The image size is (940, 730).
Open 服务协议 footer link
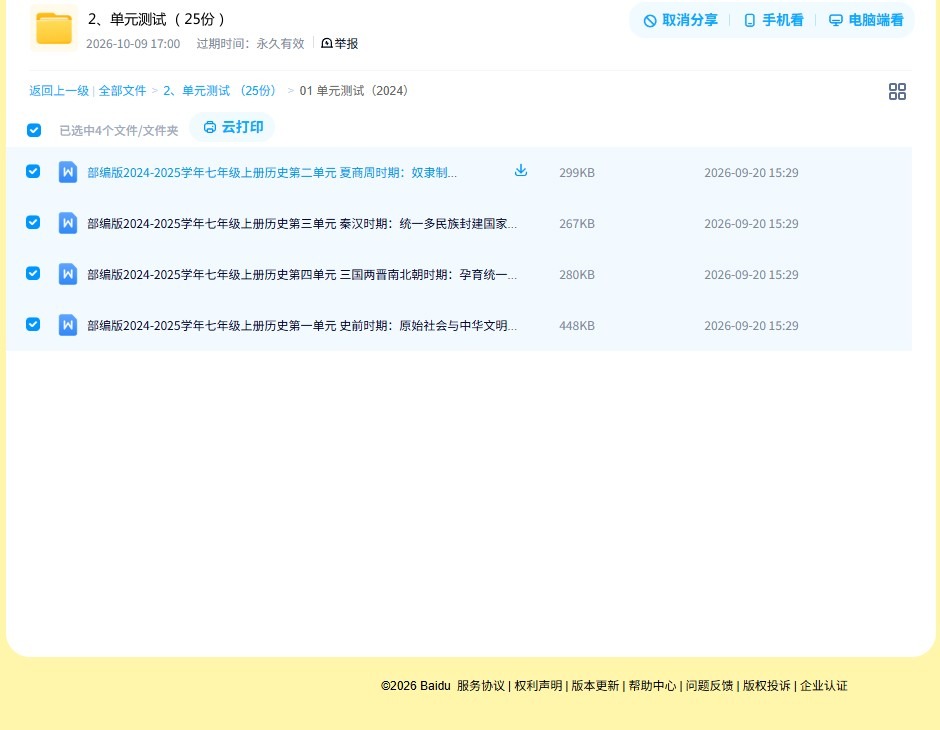coord(481,686)
